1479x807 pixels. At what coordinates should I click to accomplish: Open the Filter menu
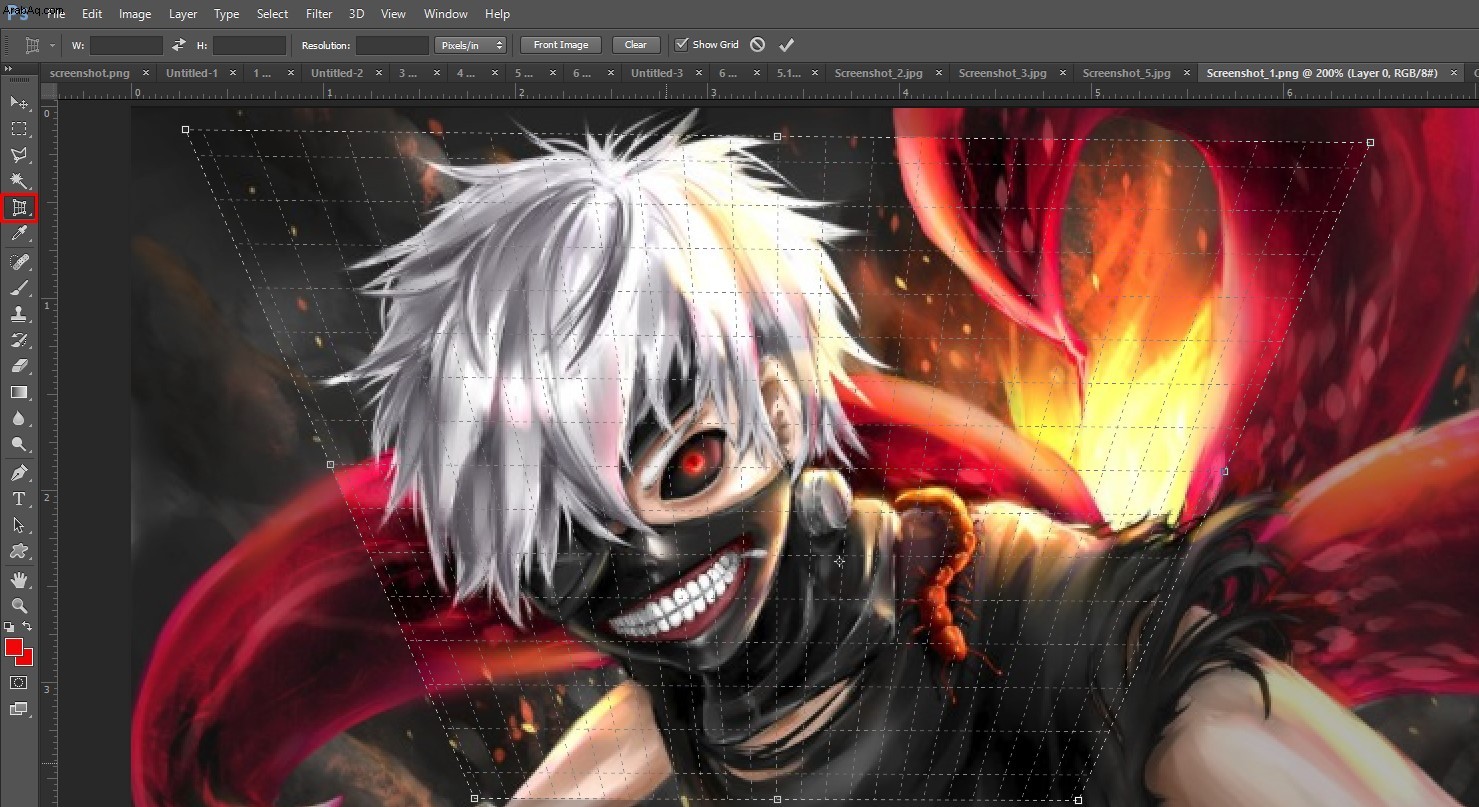[319, 14]
